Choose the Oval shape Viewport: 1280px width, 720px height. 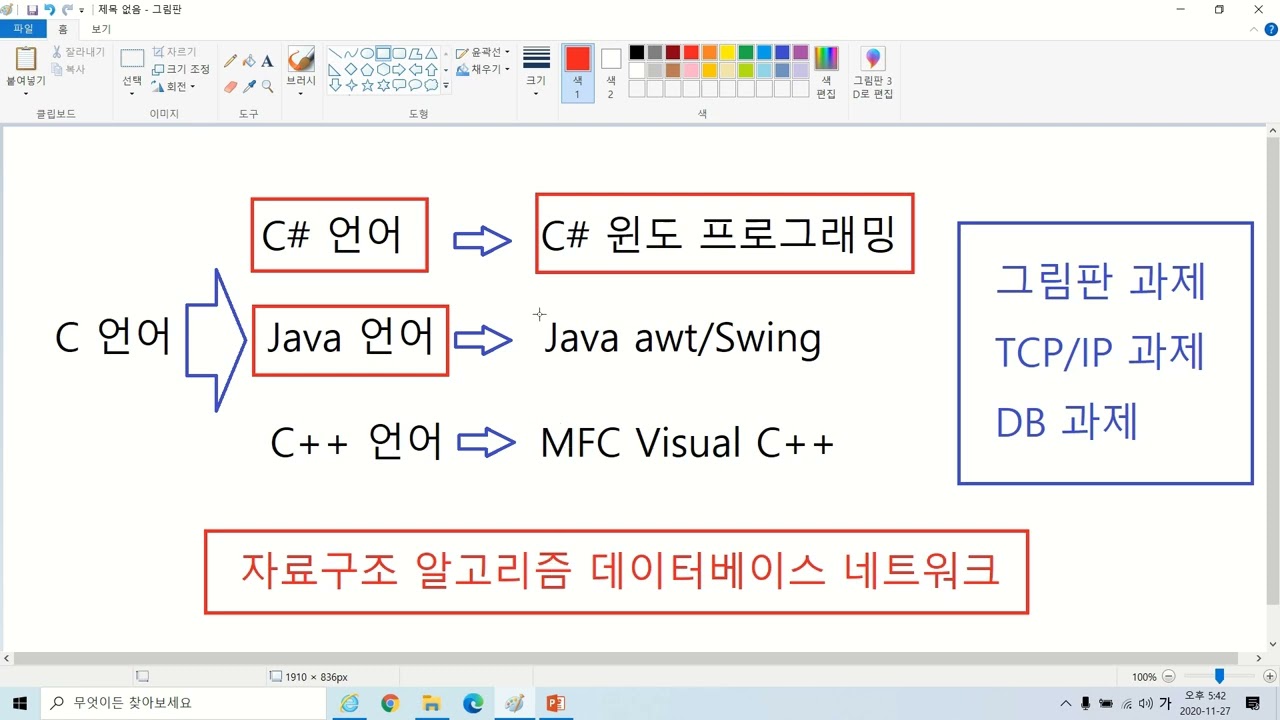[x=367, y=54]
